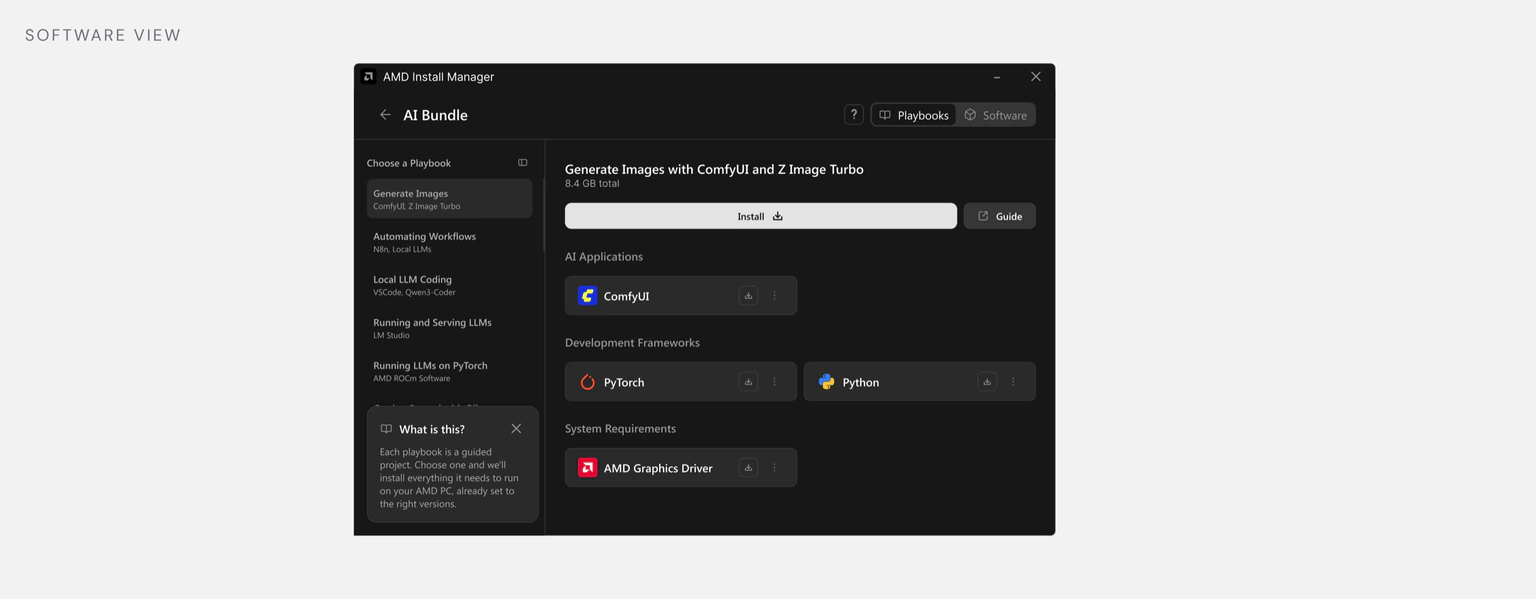Download Python using its download icon
1536x599 pixels.
click(987, 382)
